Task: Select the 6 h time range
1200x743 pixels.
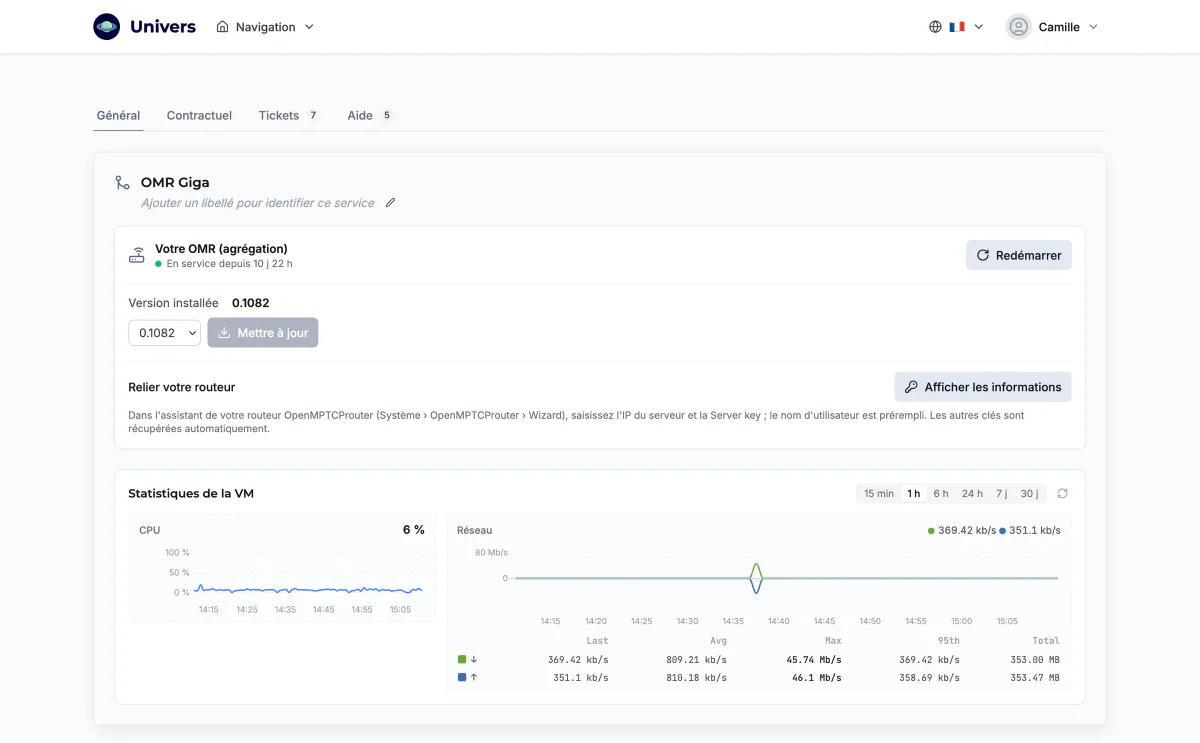Action: pos(941,494)
